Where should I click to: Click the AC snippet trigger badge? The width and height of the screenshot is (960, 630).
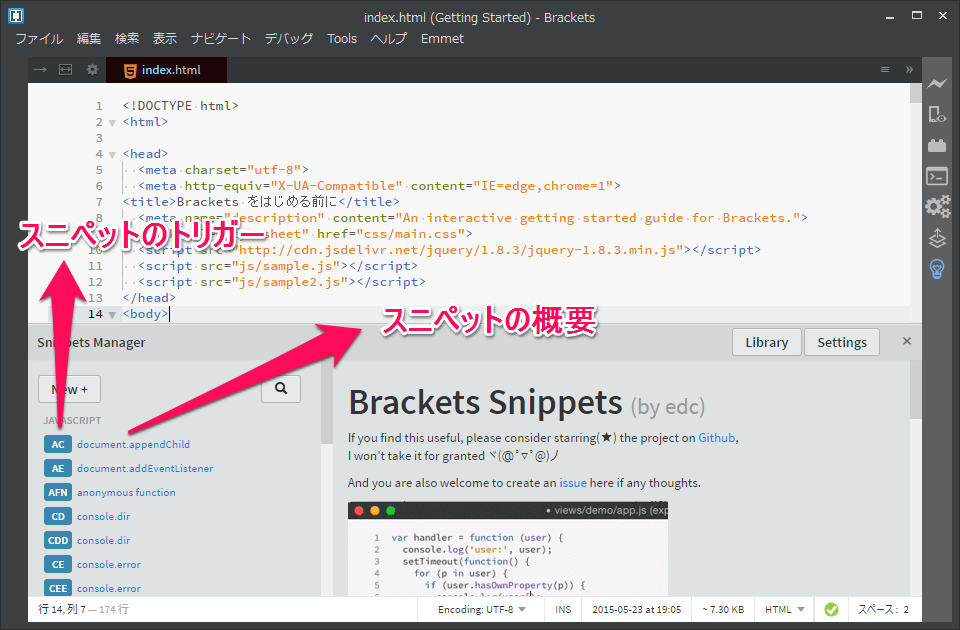point(58,444)
